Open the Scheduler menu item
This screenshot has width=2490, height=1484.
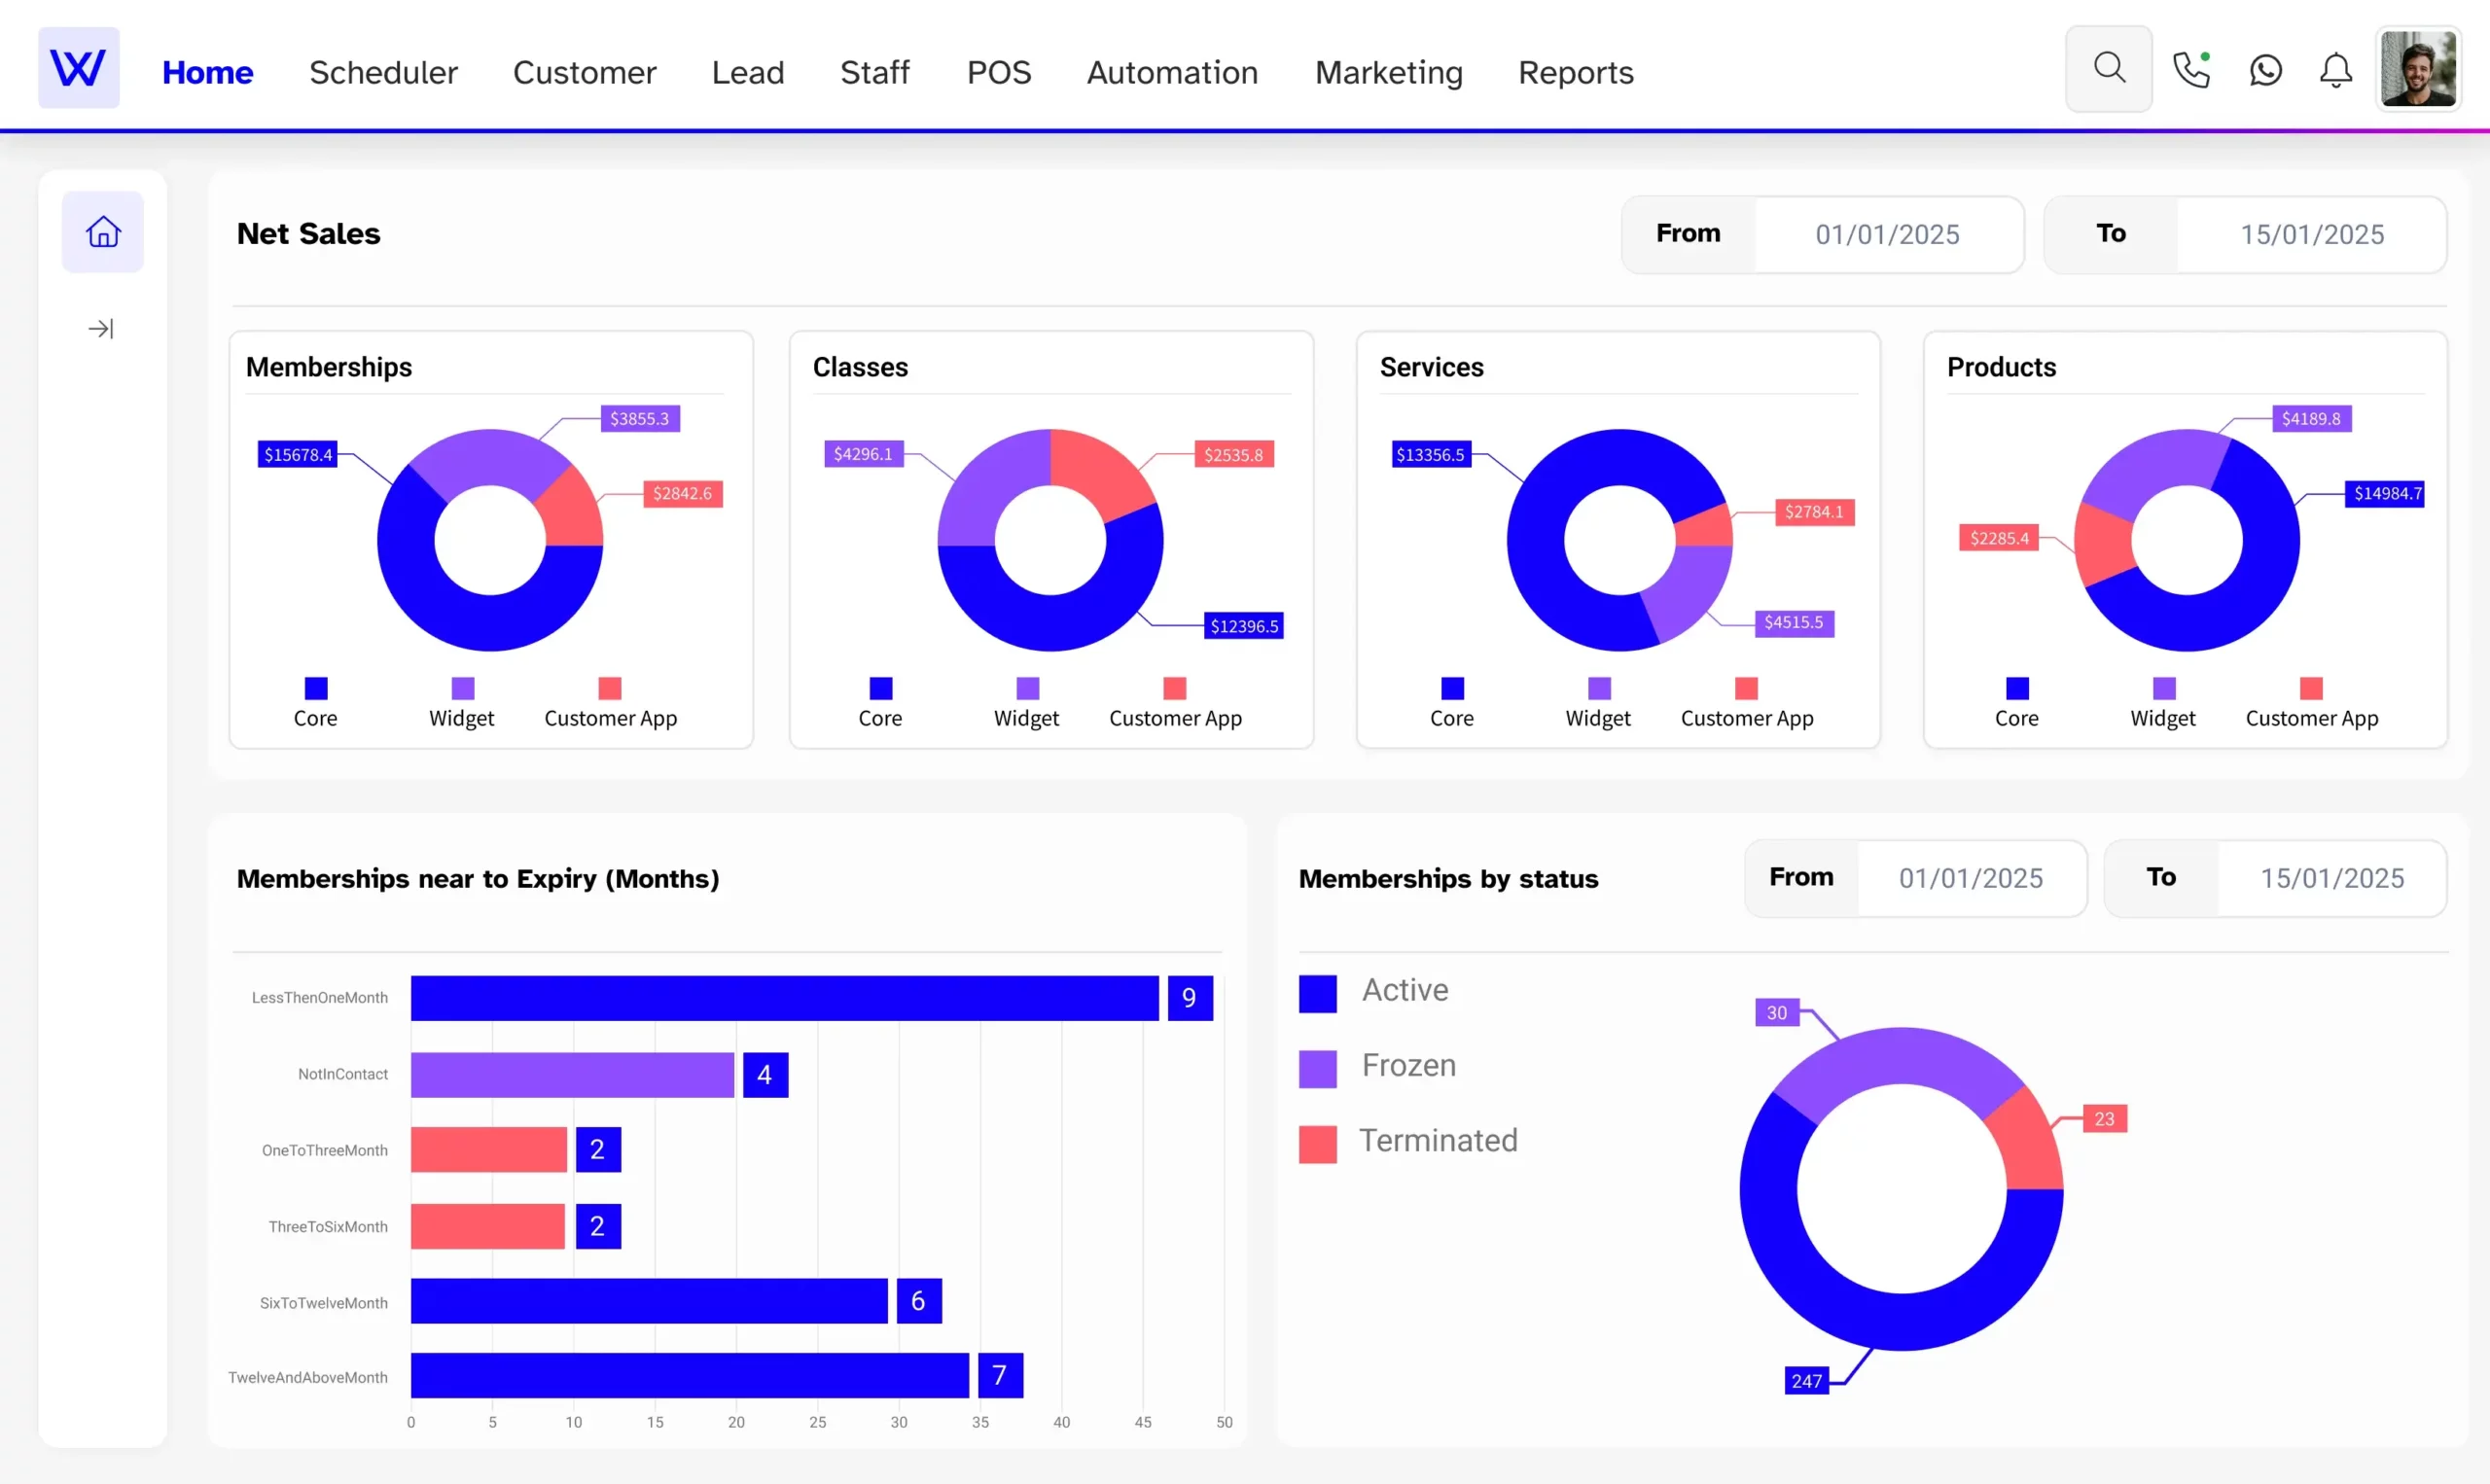tap(383, 72)
